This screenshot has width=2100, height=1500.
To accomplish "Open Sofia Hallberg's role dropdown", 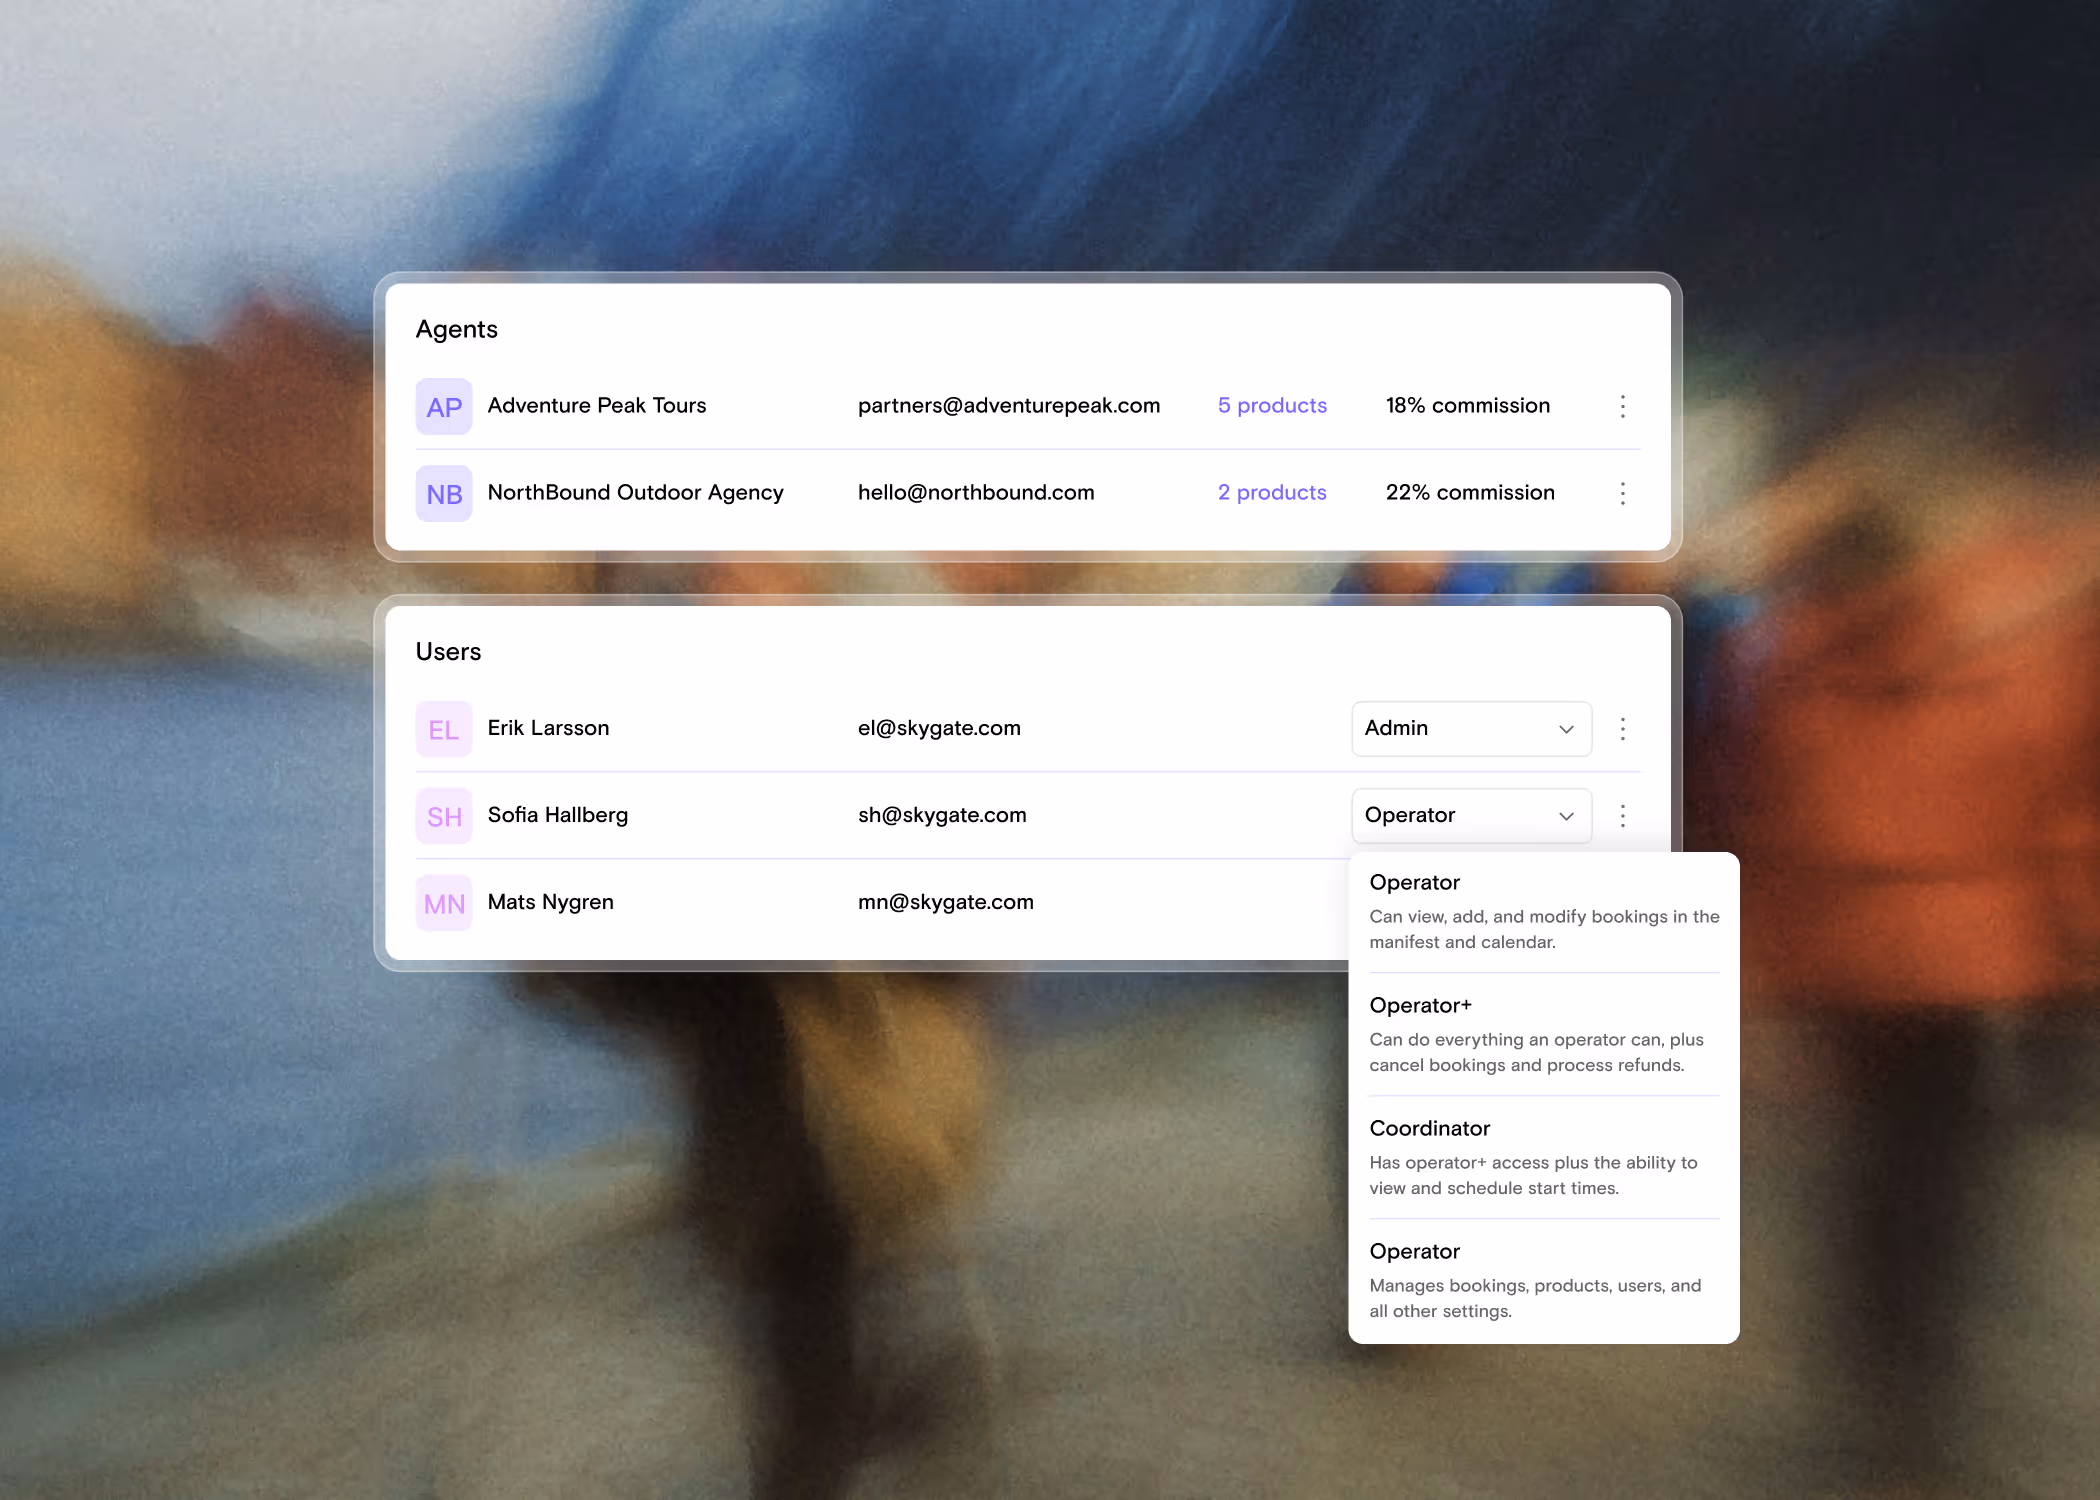I will tap(1470, 816).
